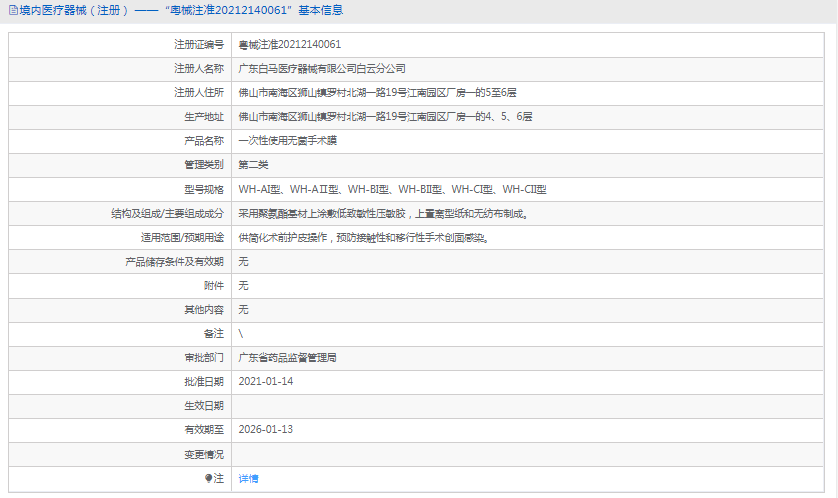Select the intended use text starting 供简化术前护皮操作
Screen dimensions: 838x498
364,238
